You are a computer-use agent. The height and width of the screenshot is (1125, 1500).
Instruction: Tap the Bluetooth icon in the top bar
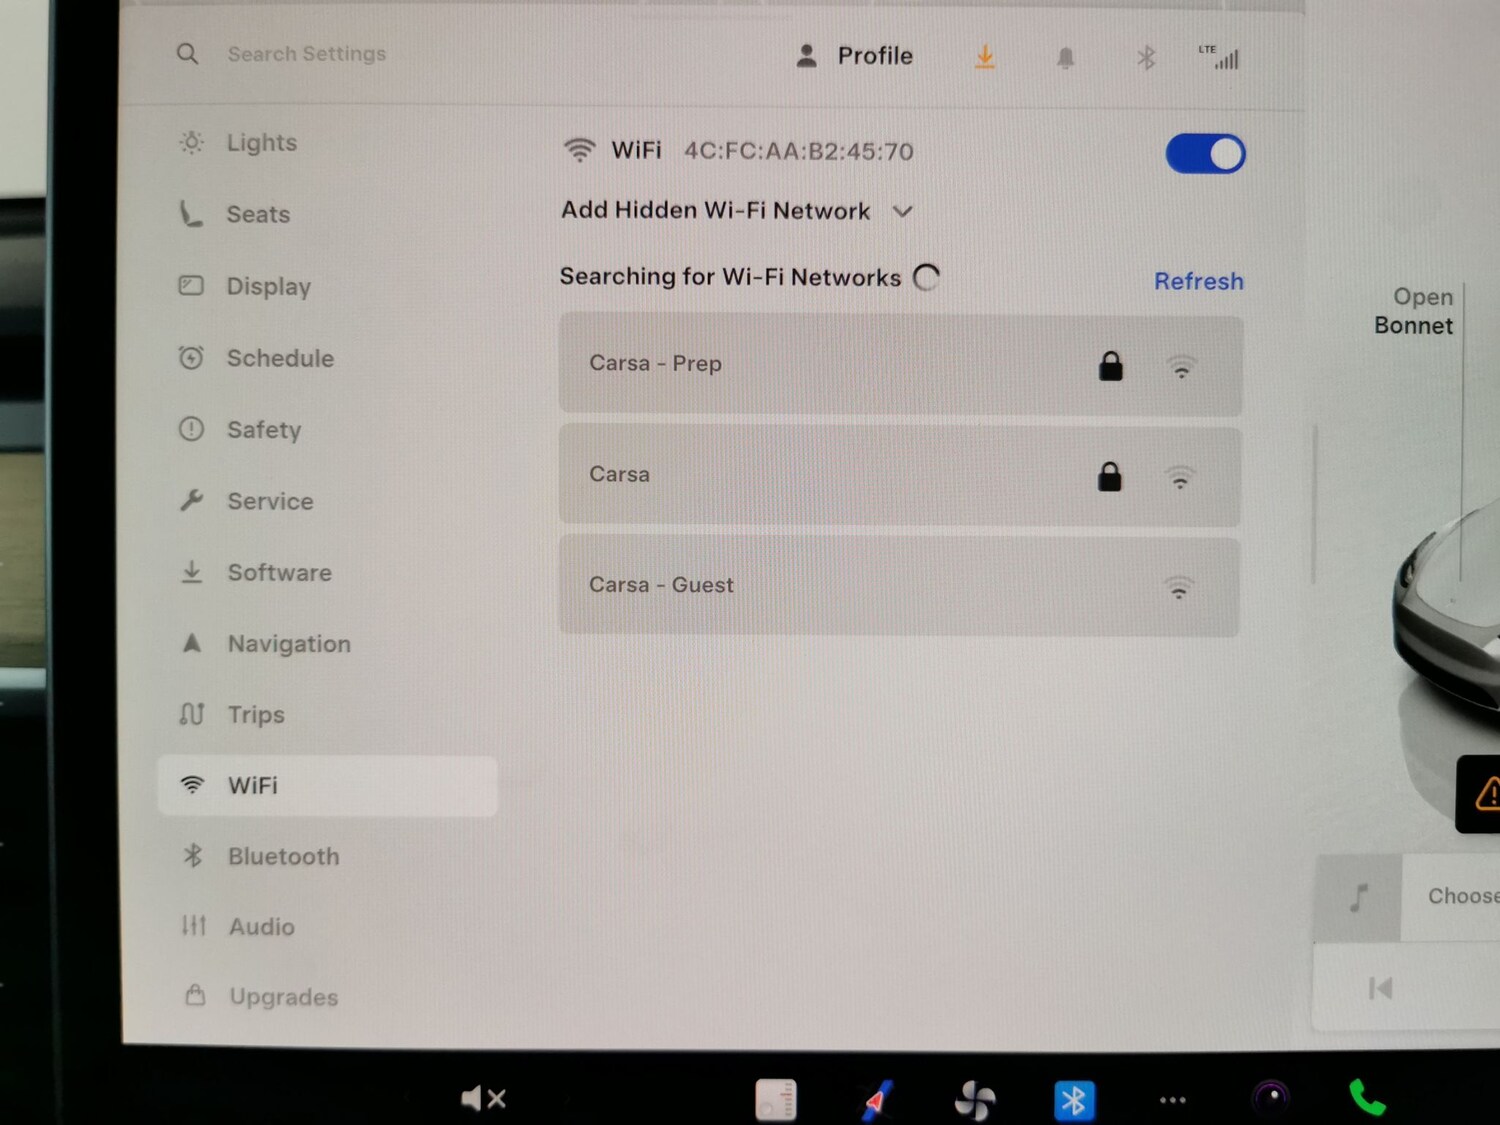(1146, 58)
